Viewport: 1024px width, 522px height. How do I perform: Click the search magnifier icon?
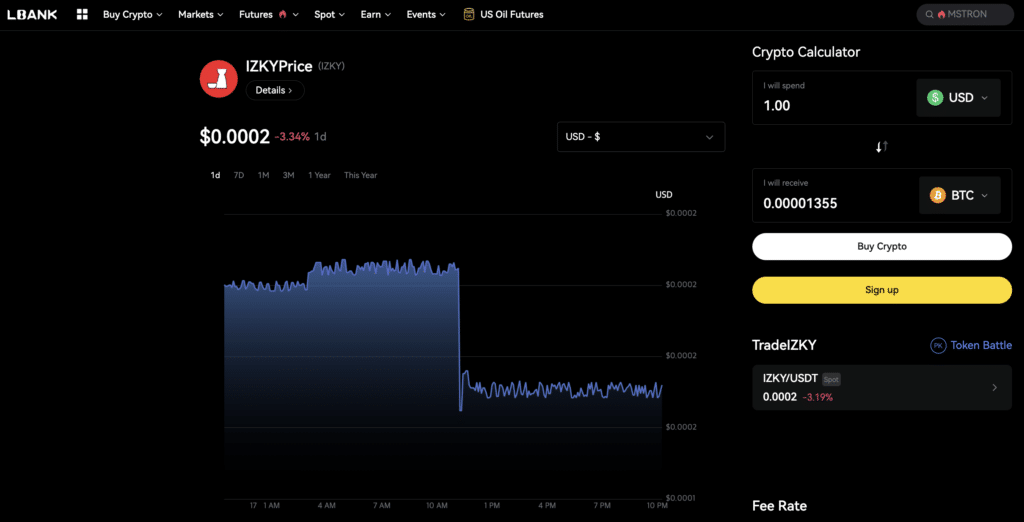[929, 14]
